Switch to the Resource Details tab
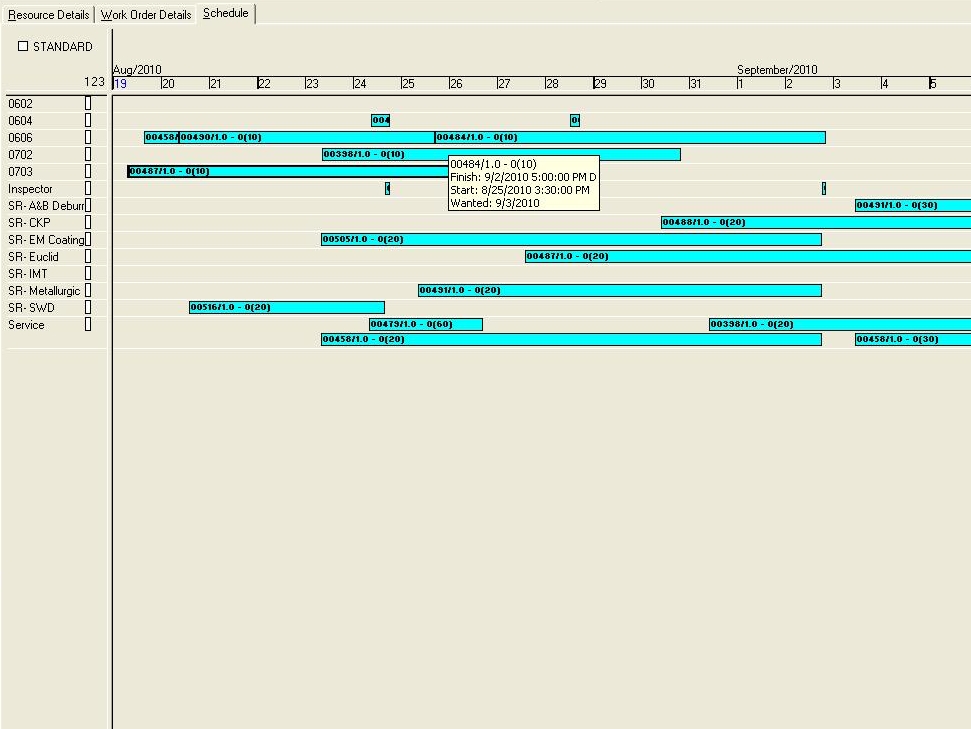The image size is (971, 729). [x=48, y=15]
